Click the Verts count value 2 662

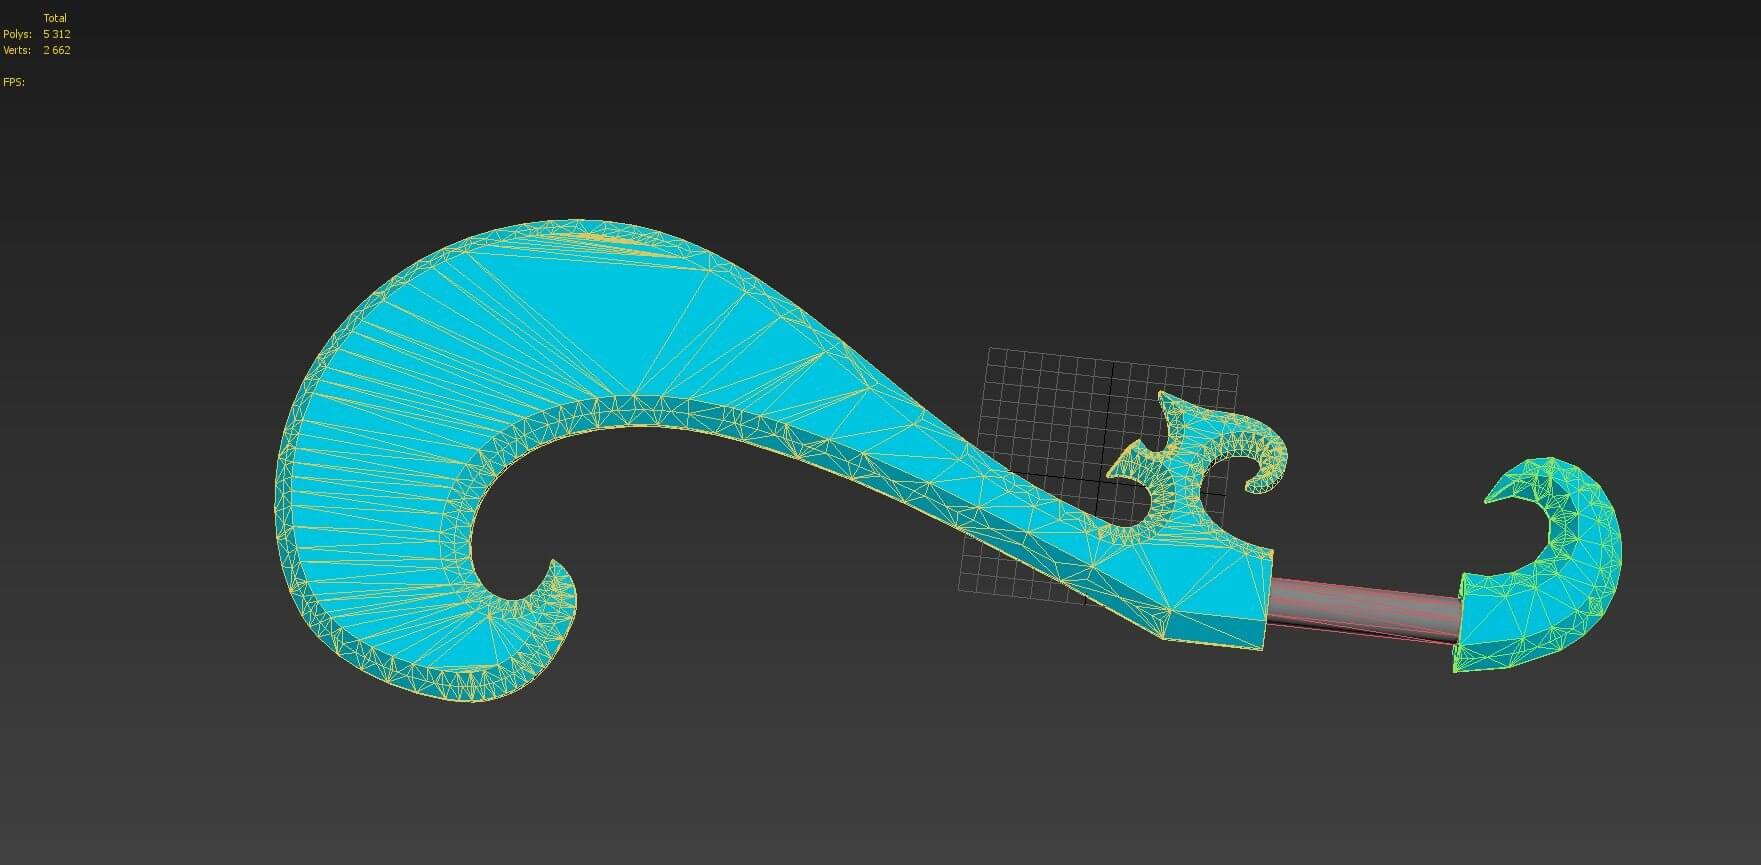(x=56, y=50)
